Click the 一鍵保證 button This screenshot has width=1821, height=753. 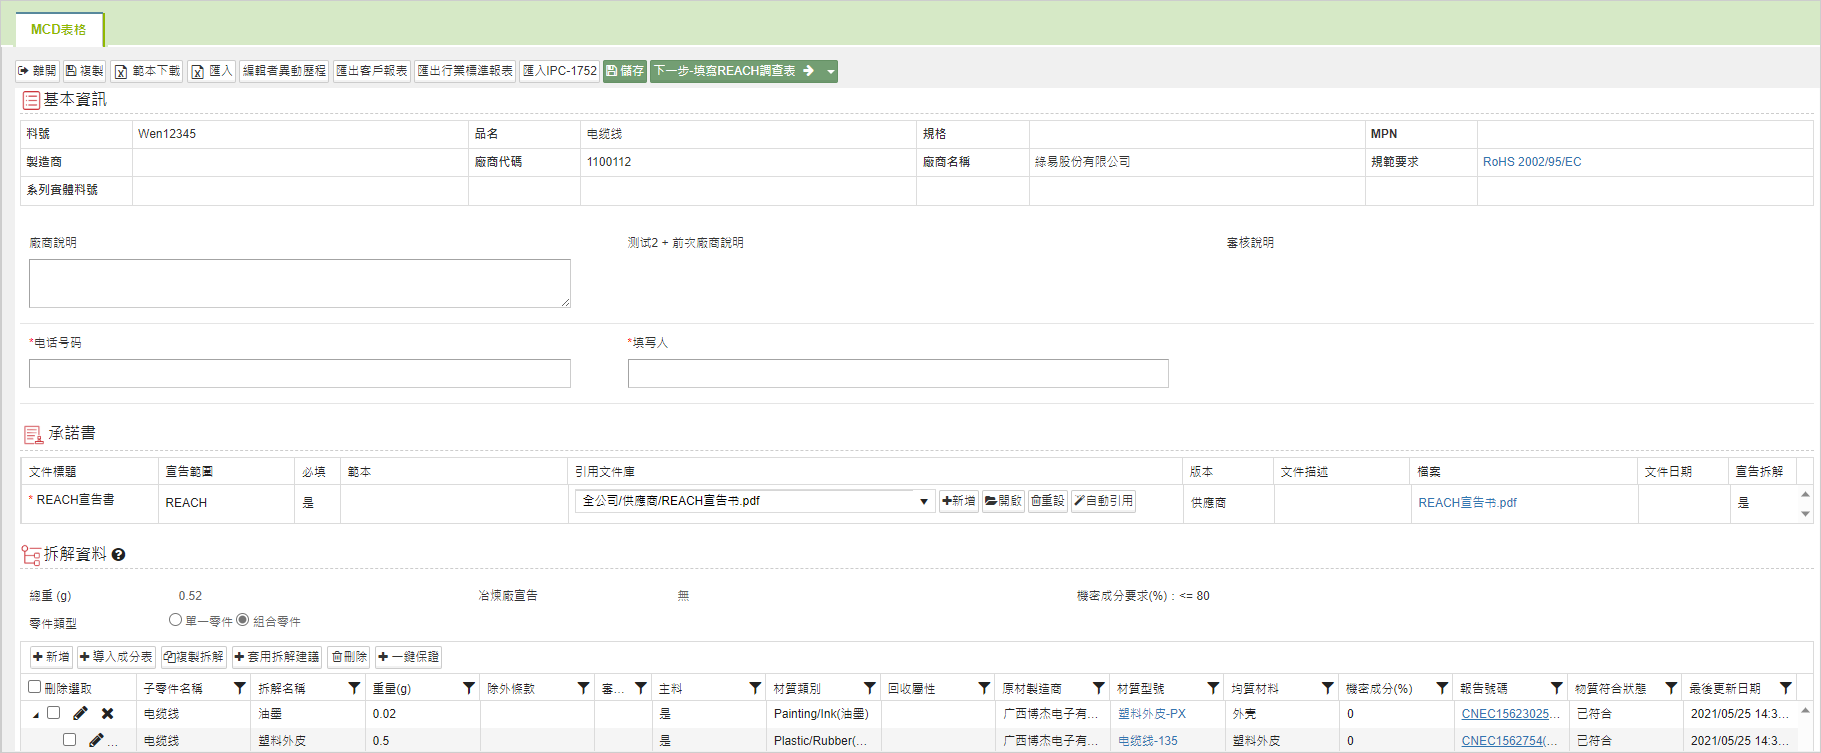coord(408,657)
